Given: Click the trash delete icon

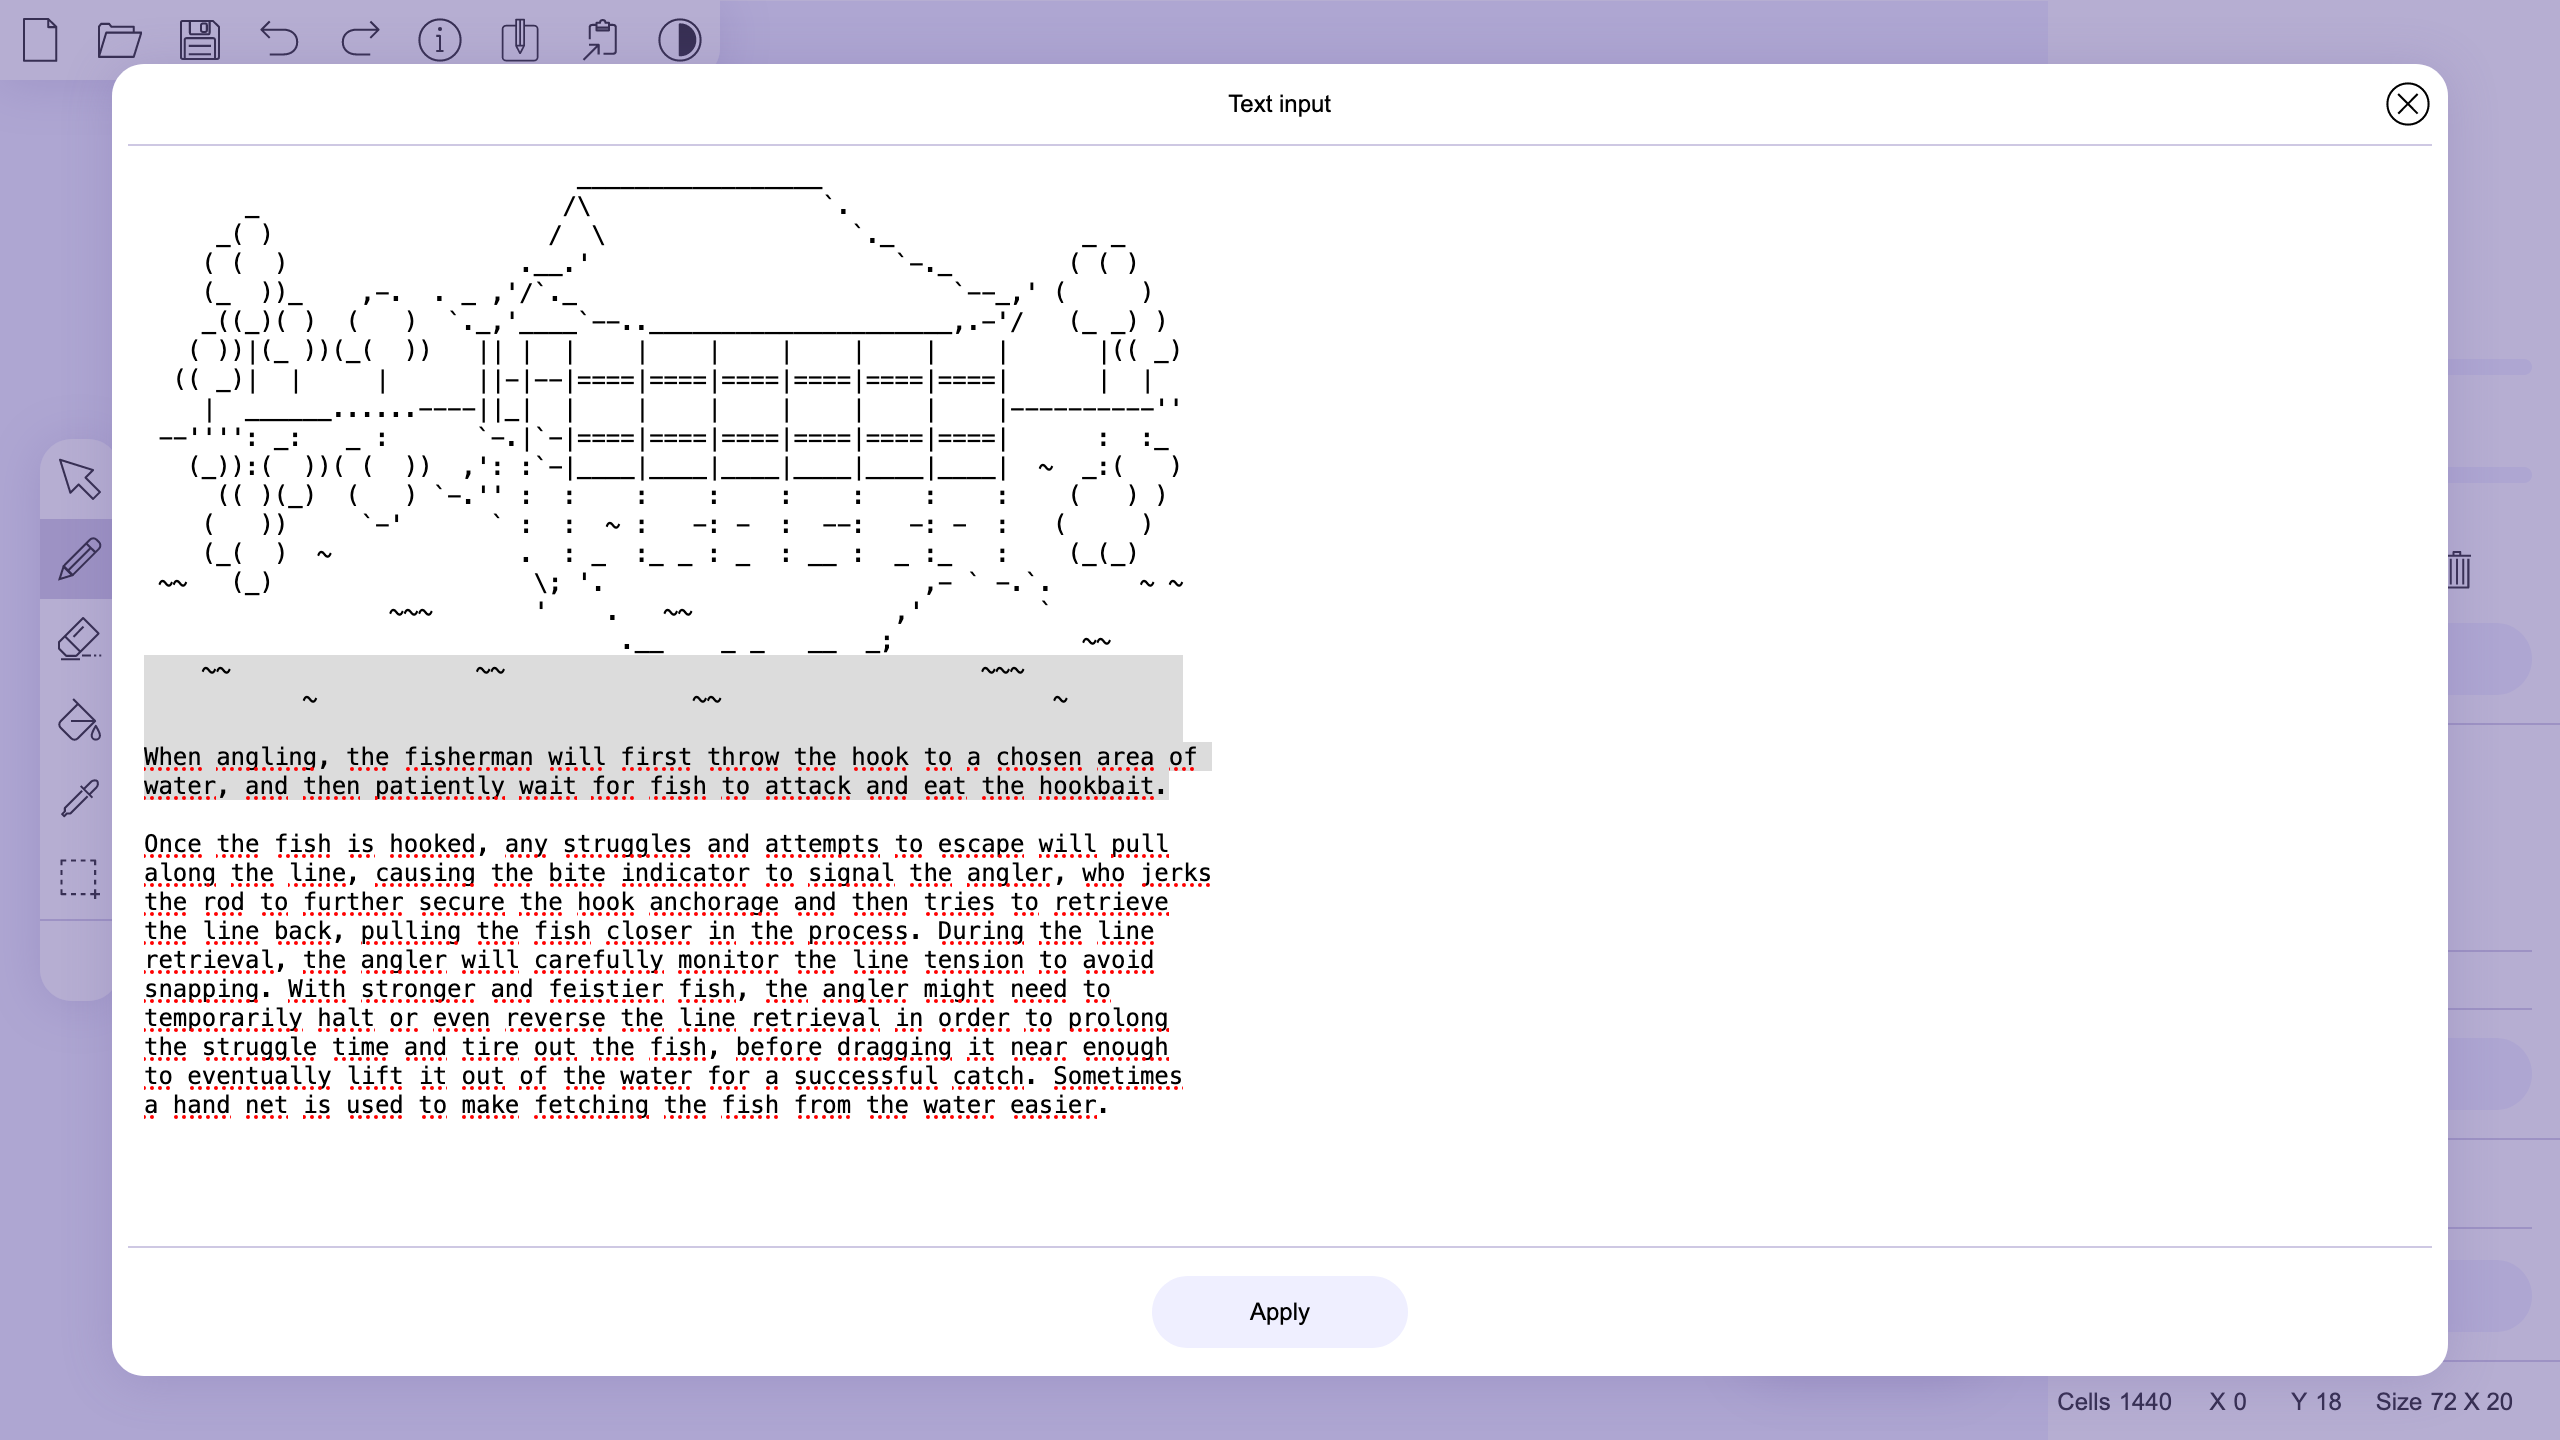Looking at the screenshot, I should pos(2460,570).
